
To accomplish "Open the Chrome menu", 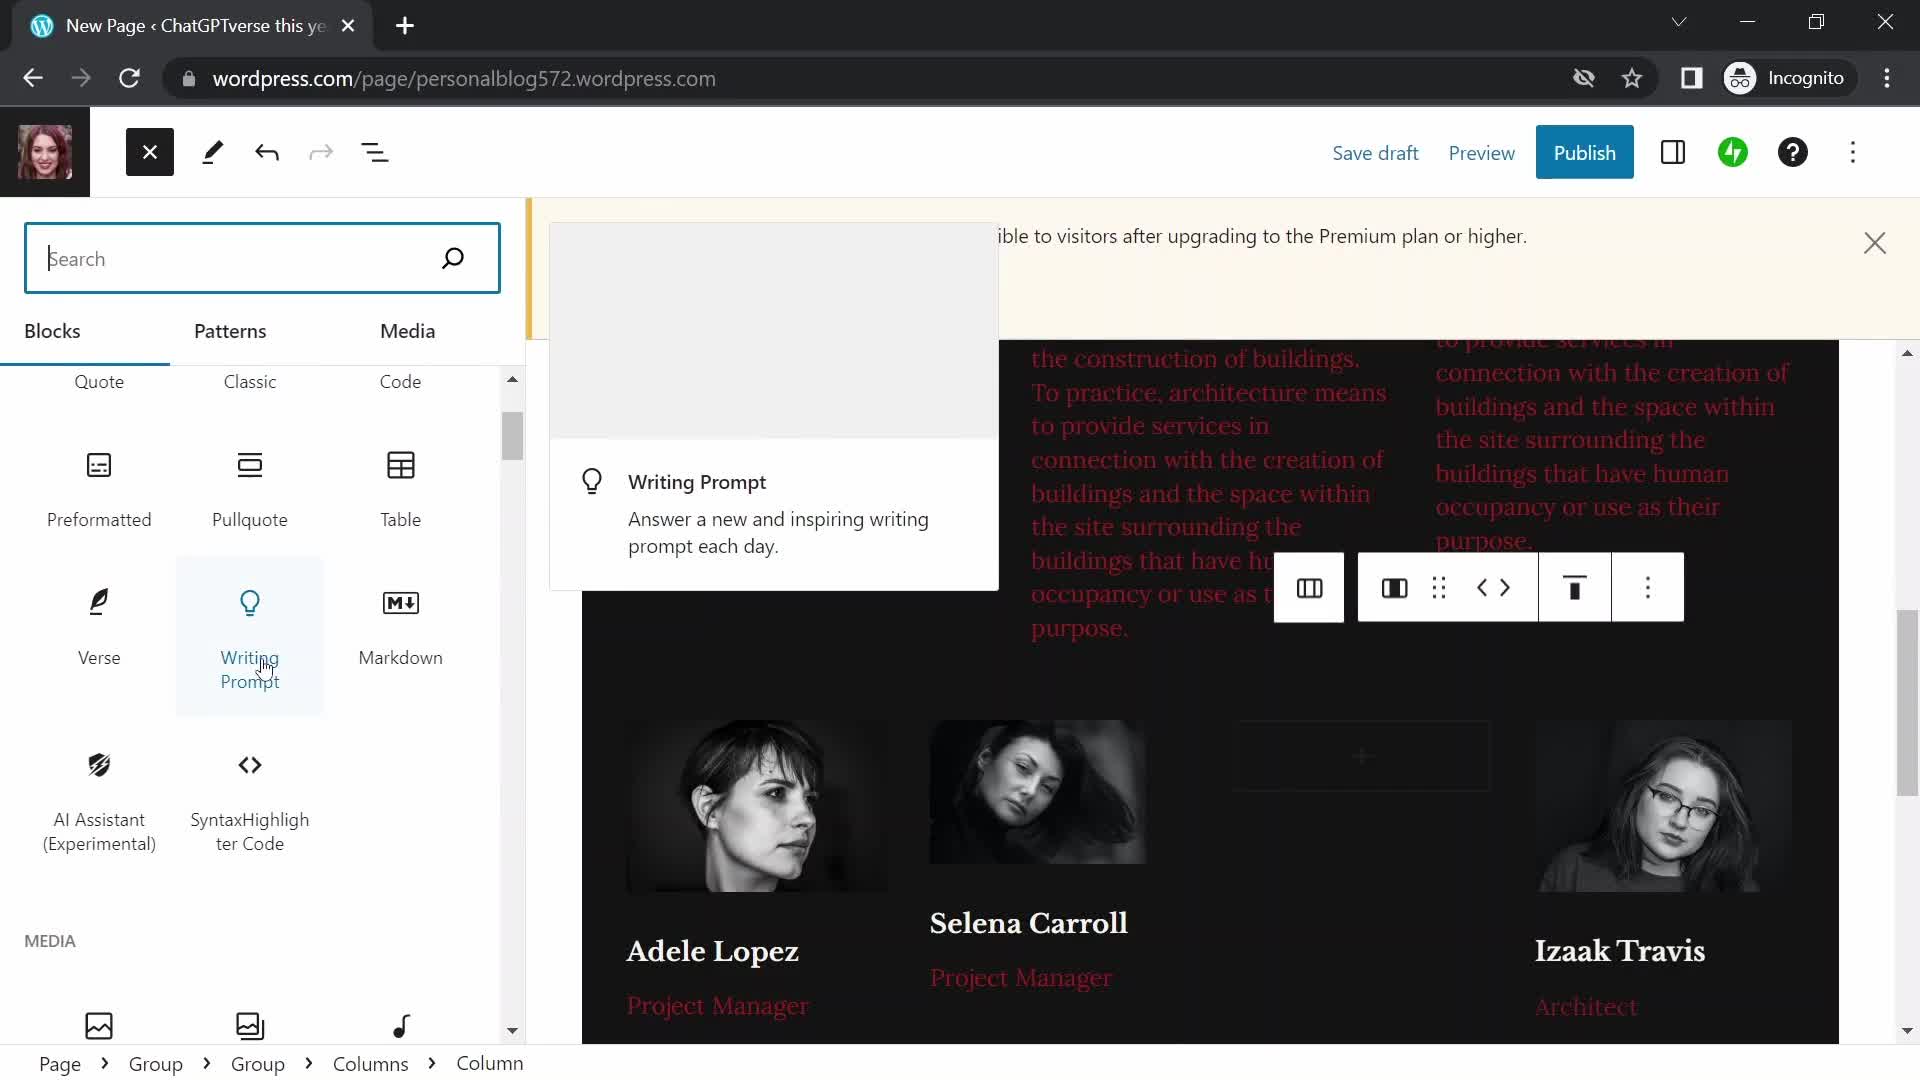I will click(1887, 78).
